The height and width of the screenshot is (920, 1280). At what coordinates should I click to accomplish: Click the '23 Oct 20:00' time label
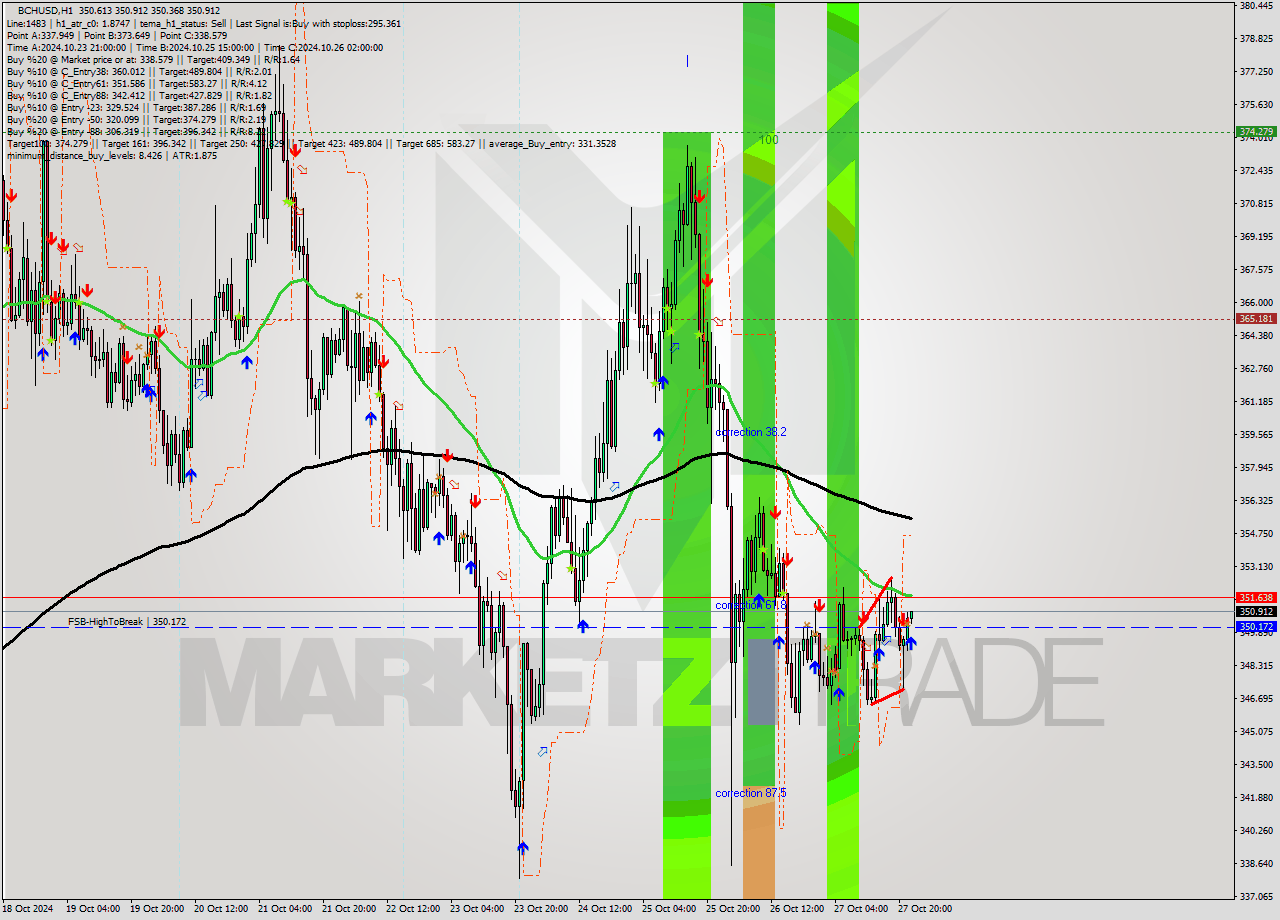[x=540, y=909]
